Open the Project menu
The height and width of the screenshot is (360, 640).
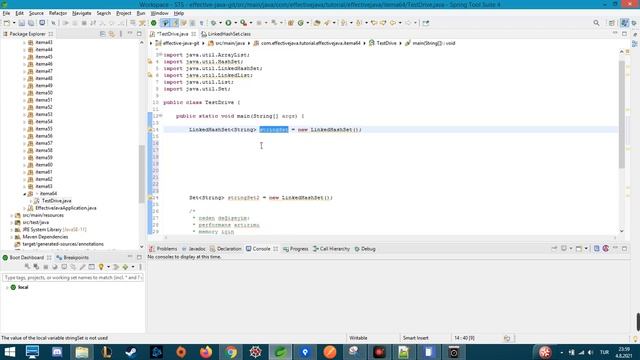coord(124,13)
